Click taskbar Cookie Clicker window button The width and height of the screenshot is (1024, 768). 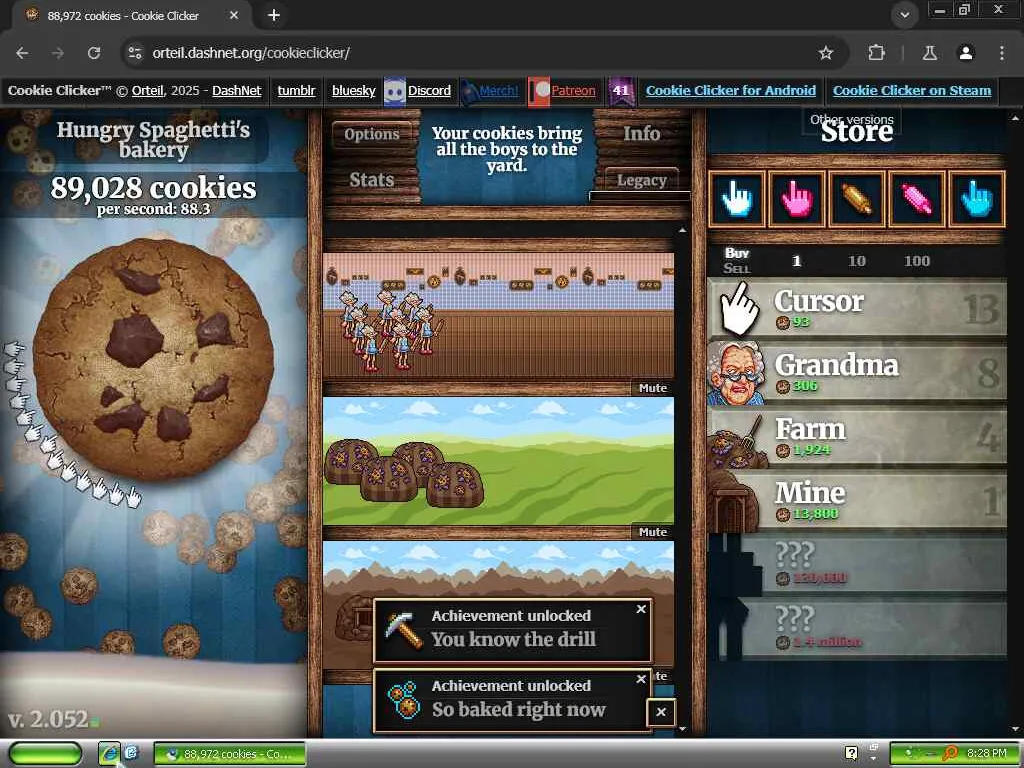(230, 754)
